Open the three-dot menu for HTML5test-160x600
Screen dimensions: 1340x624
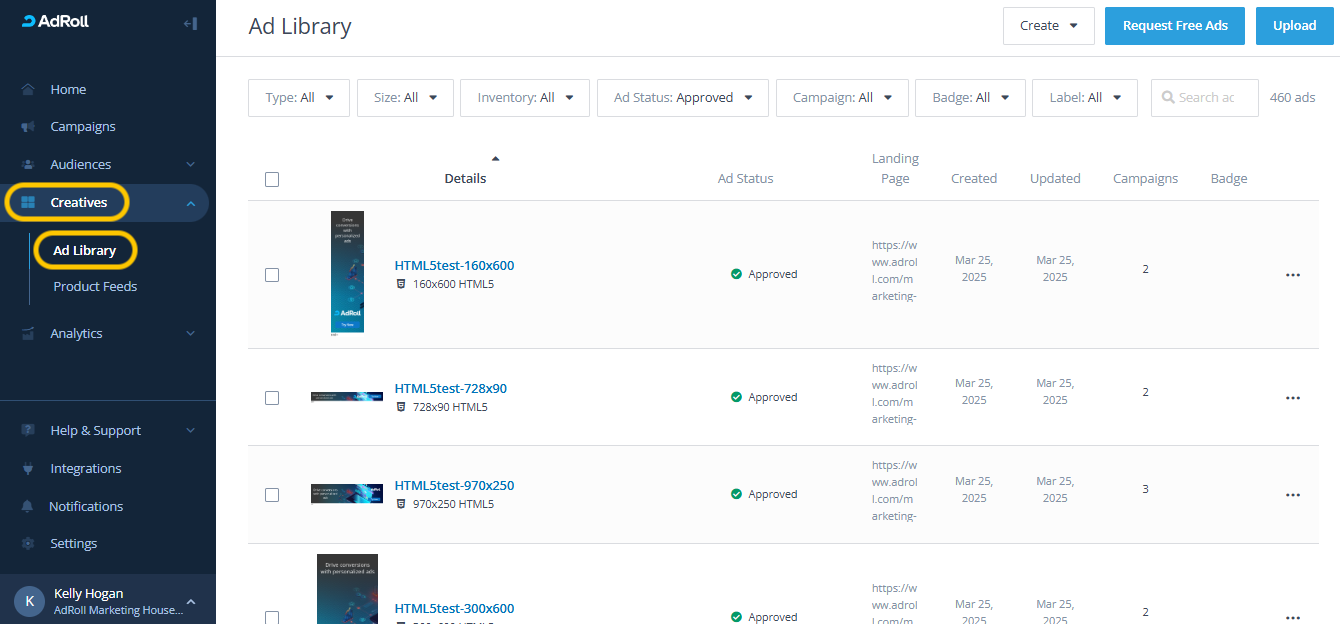click(1292, 275)
